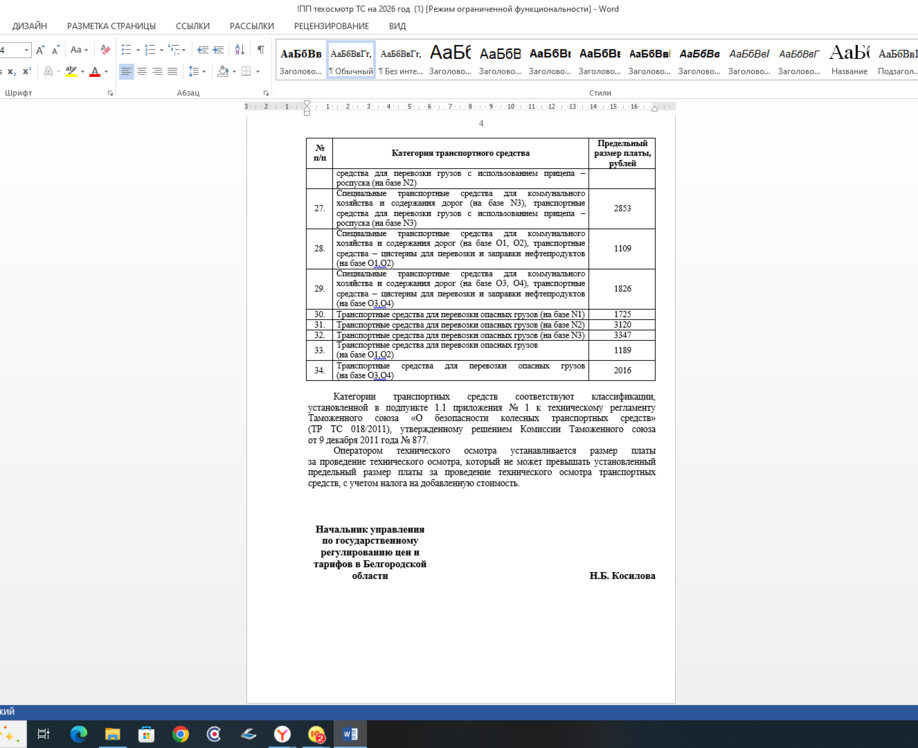Justify the paragraph text
The image size is (918, 748).
(x=172, y=72)
